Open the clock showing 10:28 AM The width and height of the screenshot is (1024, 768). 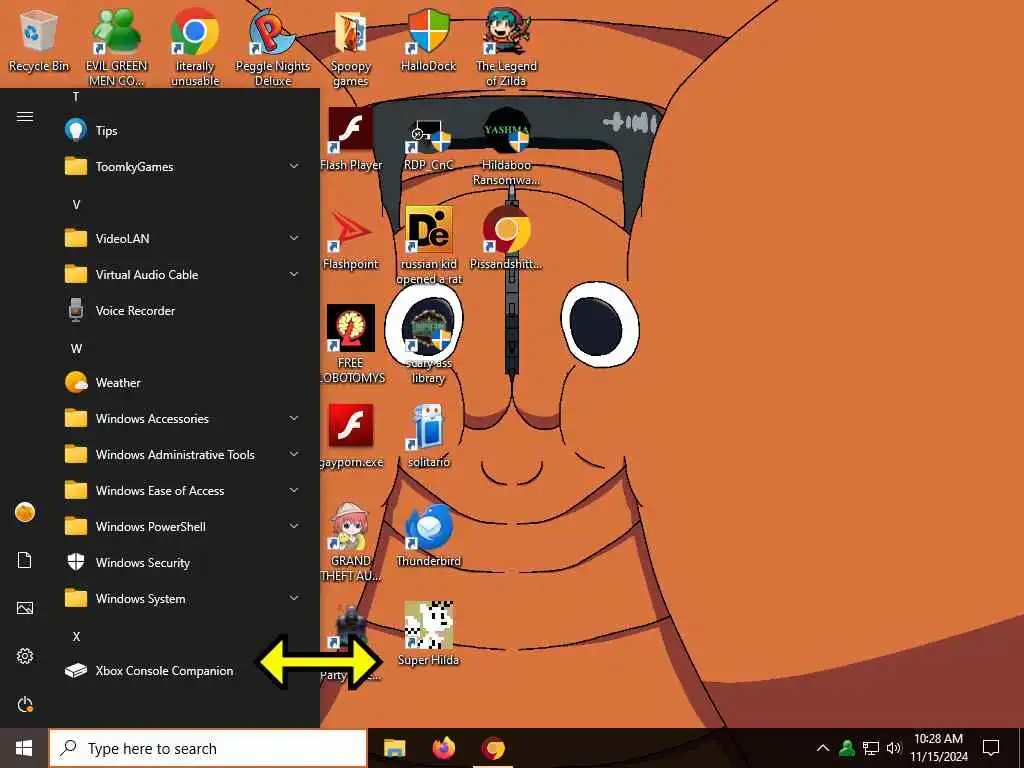pos(939,748)
